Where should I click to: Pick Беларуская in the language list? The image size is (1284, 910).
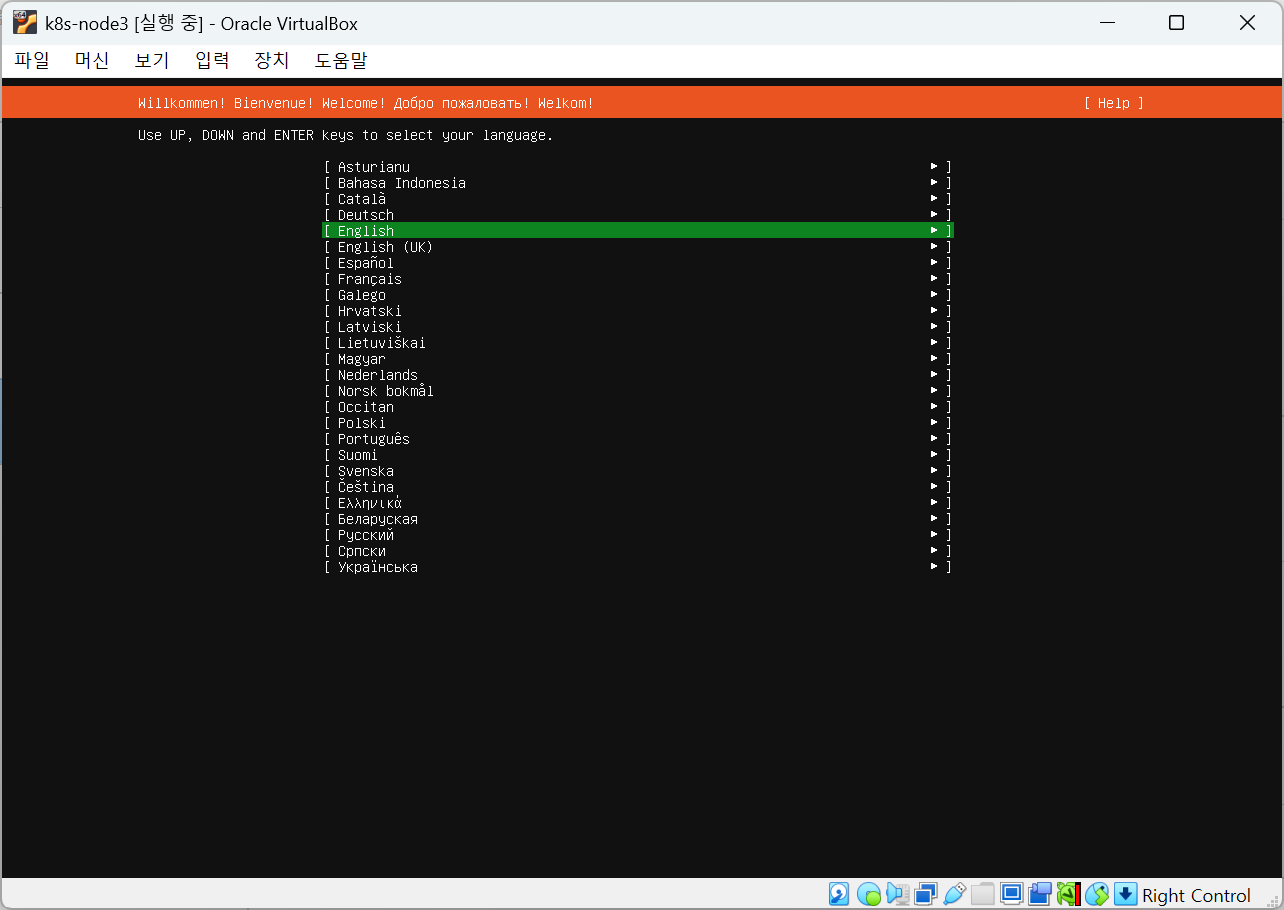[638, 519]
